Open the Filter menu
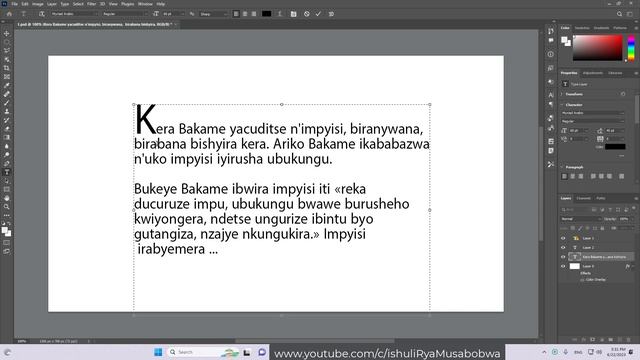The width and height of the screenshot is (640, 360). (x=91, y=4)
